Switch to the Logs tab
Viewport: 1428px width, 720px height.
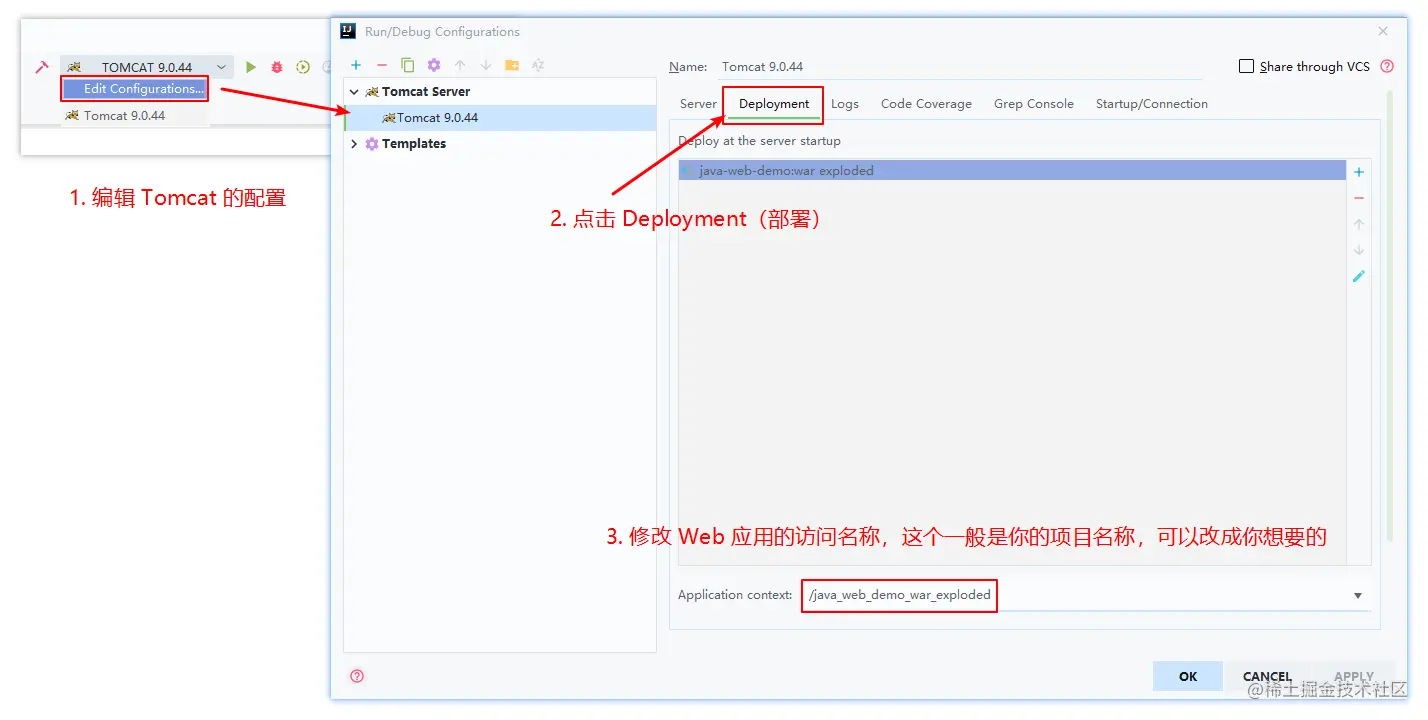(845, 103)
